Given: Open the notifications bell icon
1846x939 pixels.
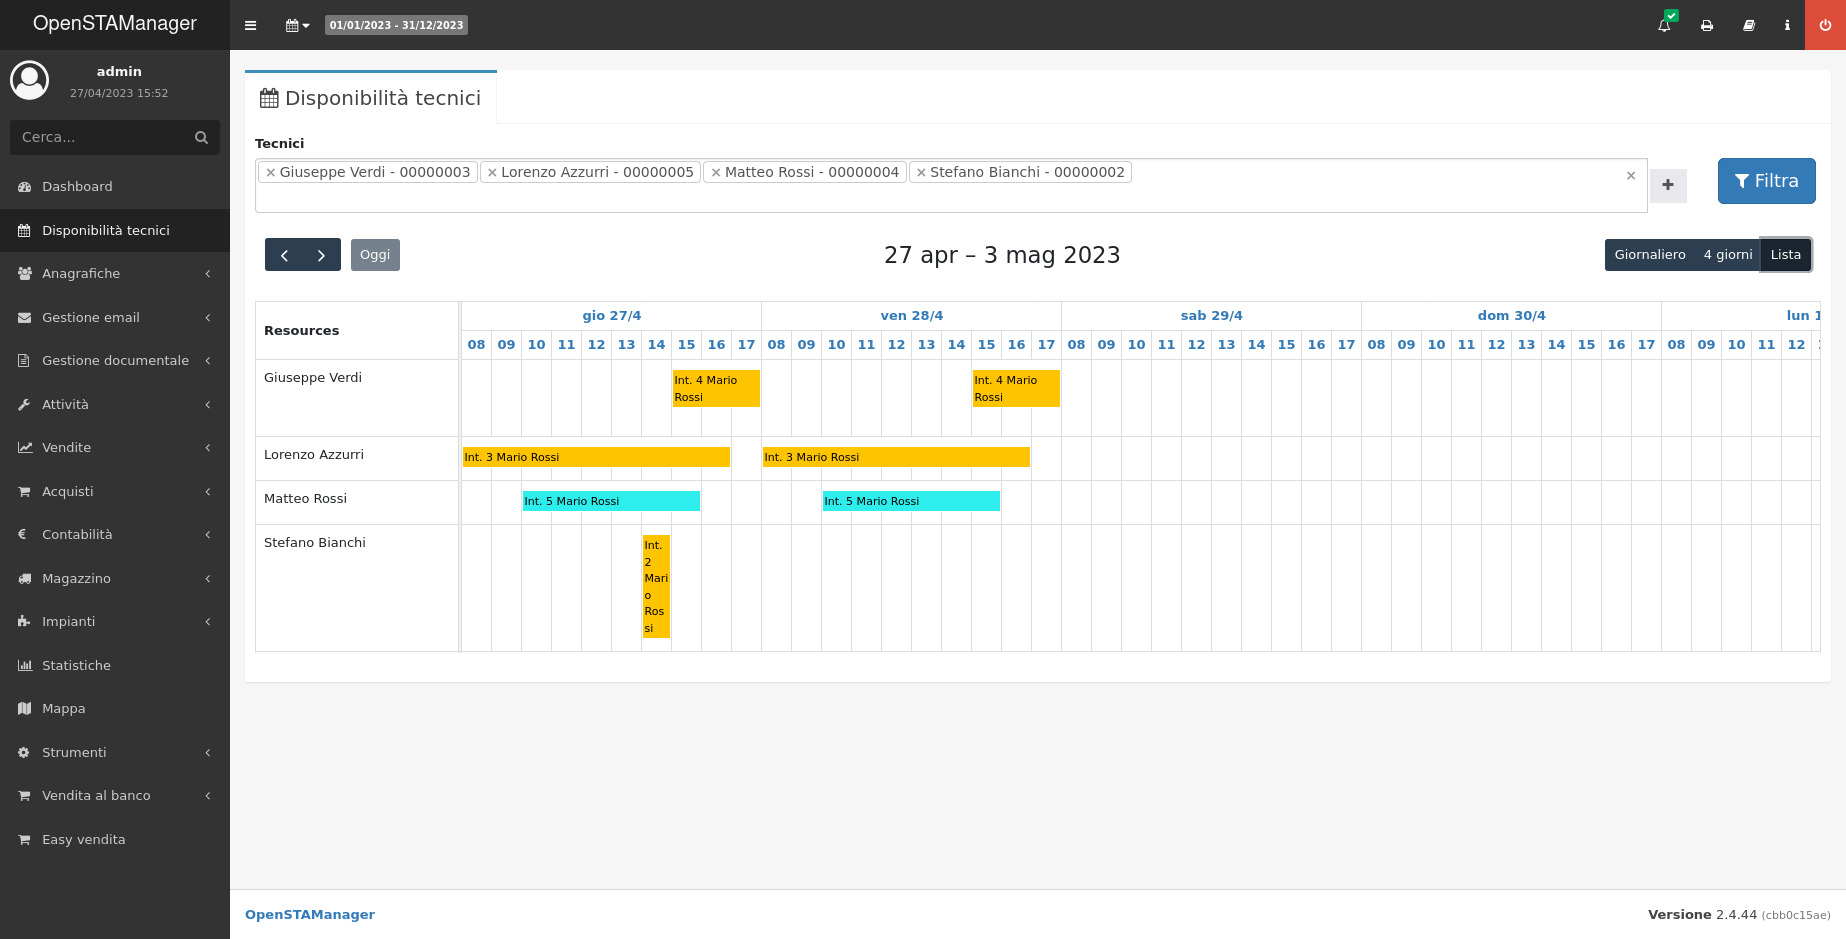Looking at the screenshot, I should (1664, 25).
